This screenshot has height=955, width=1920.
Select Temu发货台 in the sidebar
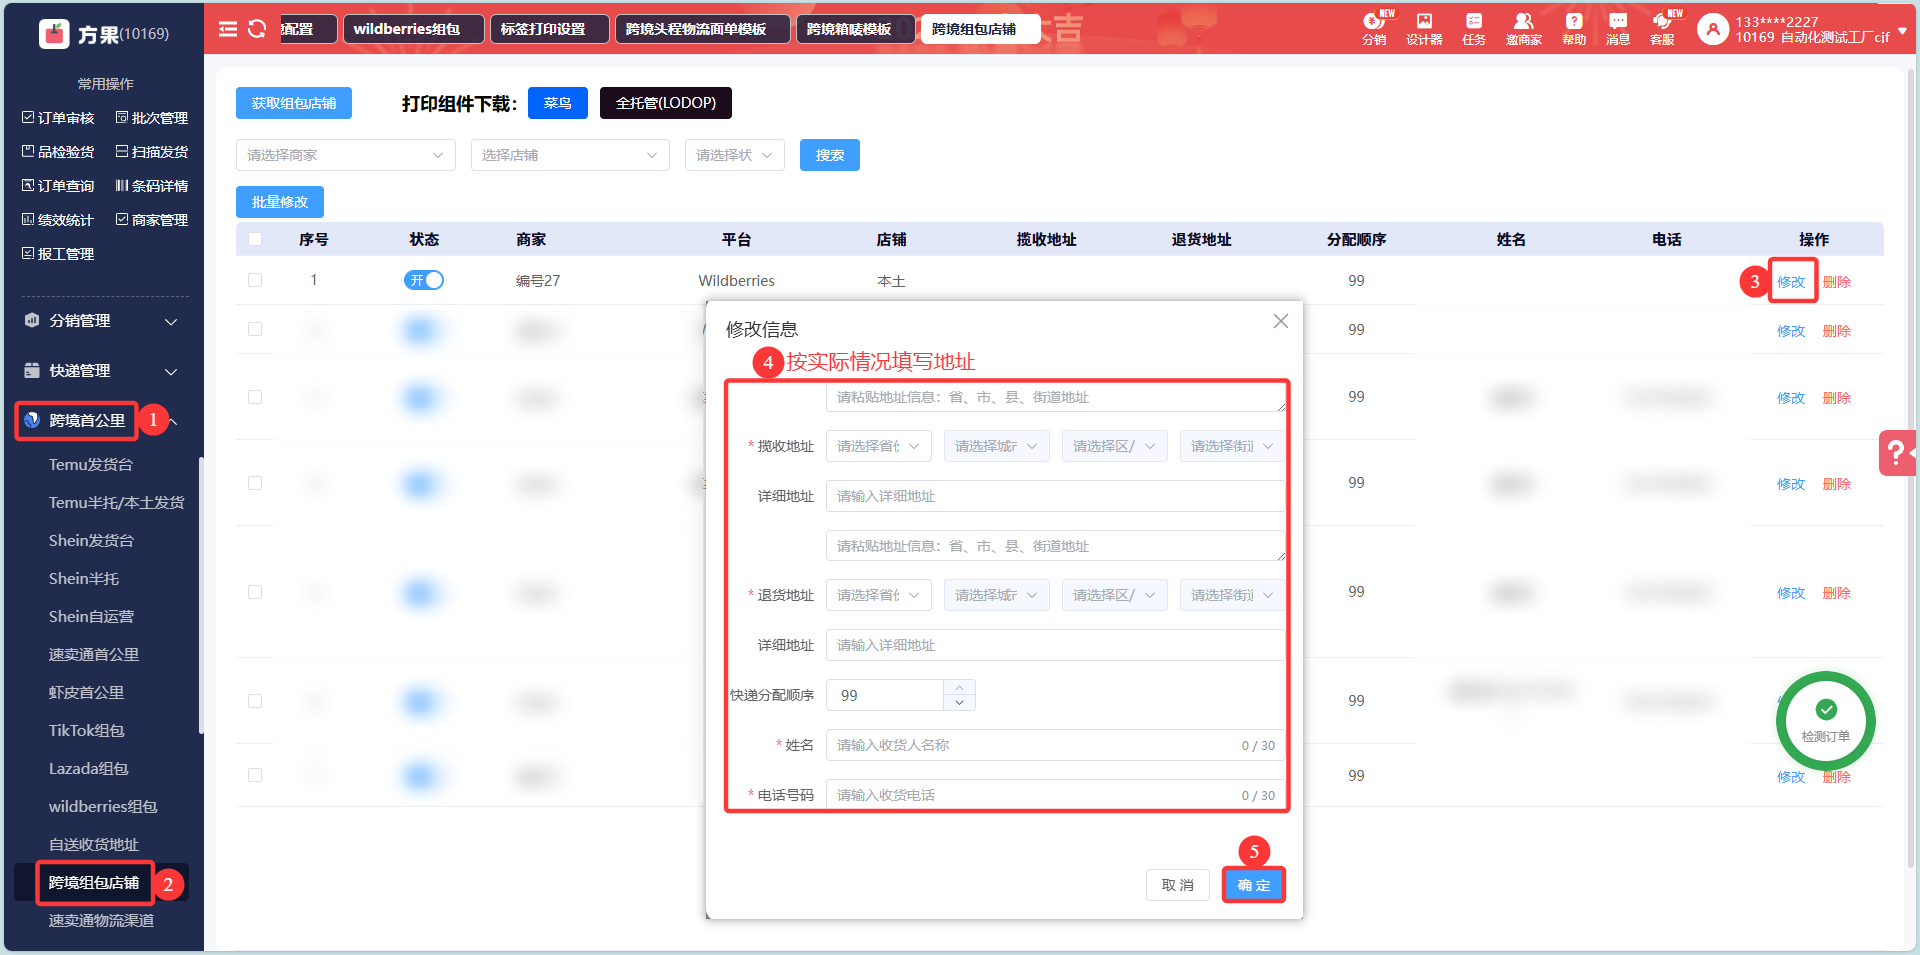click(91, 464)
